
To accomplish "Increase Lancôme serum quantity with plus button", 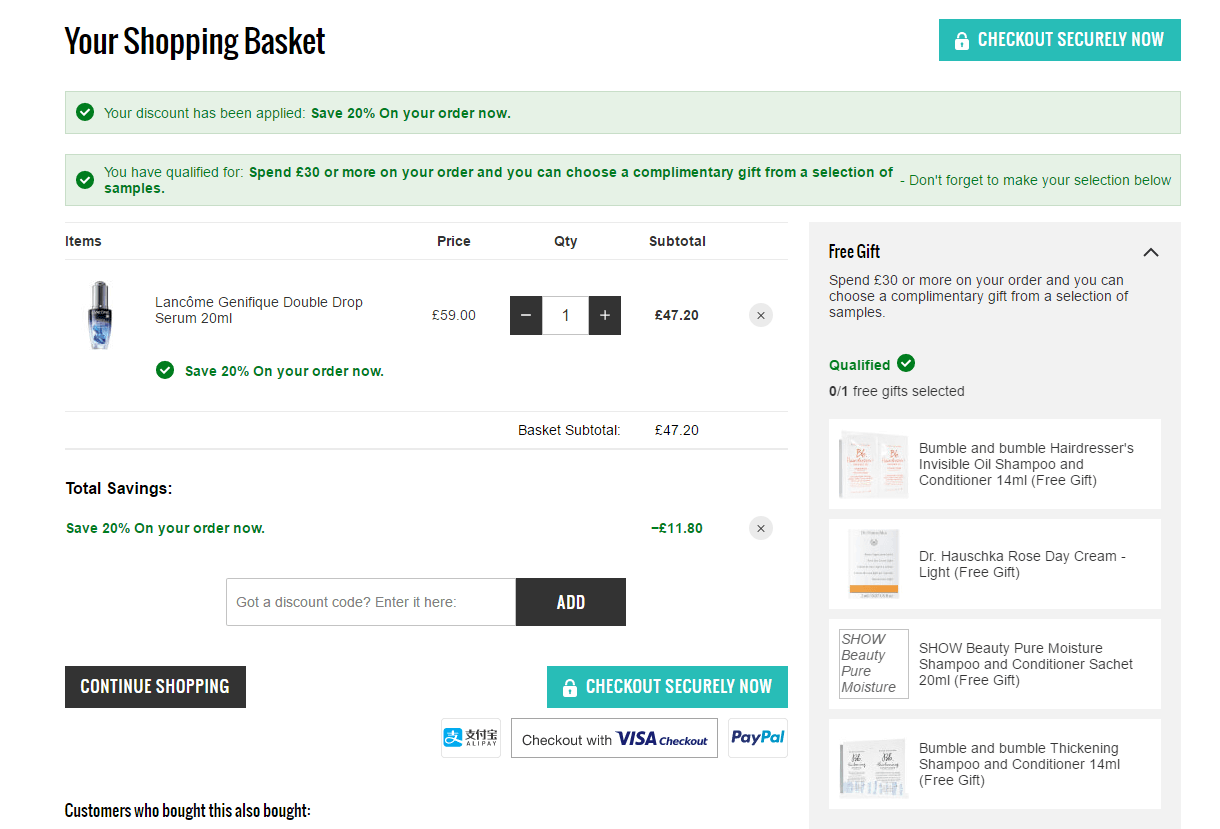I will click(604, 315).
